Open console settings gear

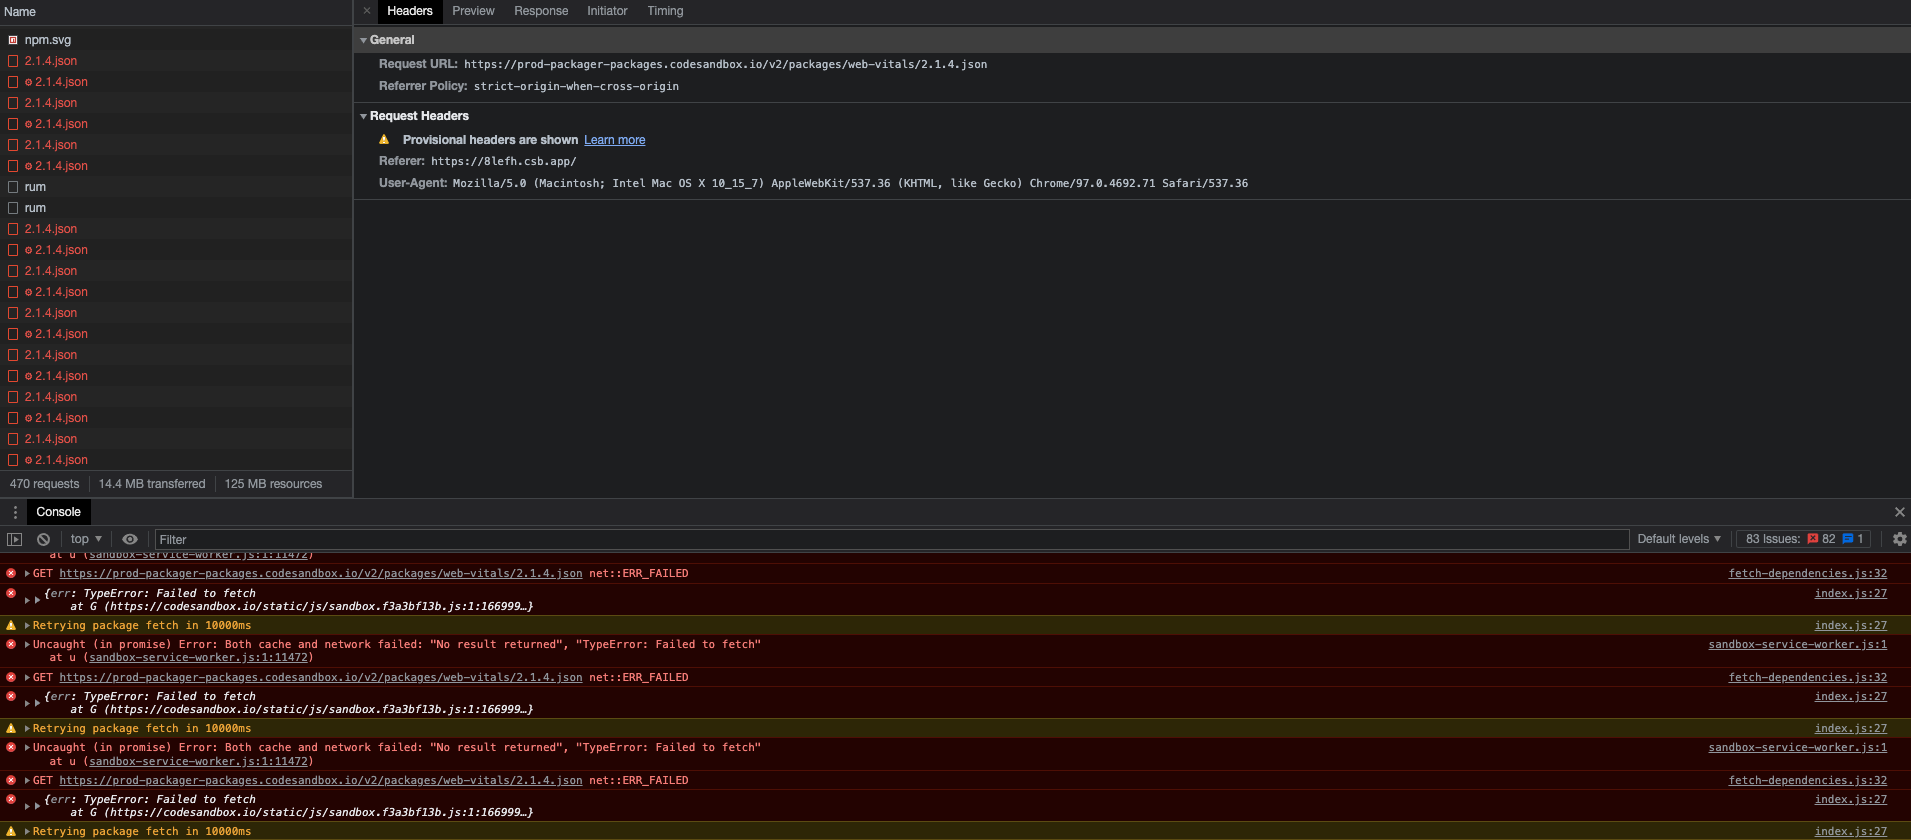(x=1899, y=539)
